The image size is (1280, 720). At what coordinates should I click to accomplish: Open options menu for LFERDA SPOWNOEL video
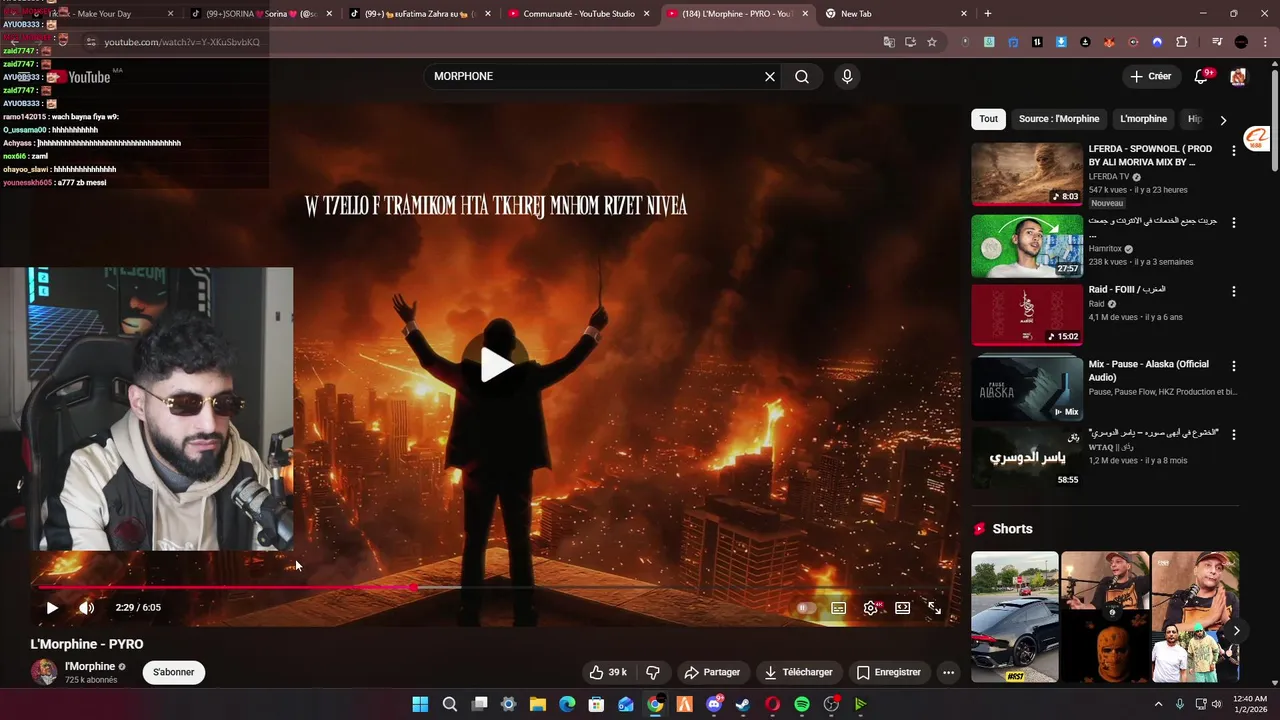coord(1233,151)
